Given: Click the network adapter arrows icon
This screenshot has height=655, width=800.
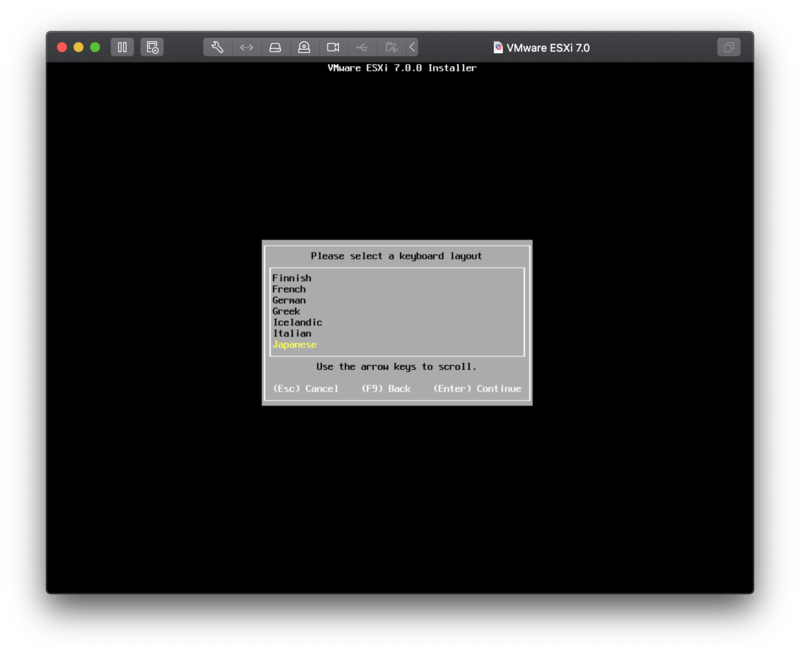Looking at the screenshot, I should point(246,47).
